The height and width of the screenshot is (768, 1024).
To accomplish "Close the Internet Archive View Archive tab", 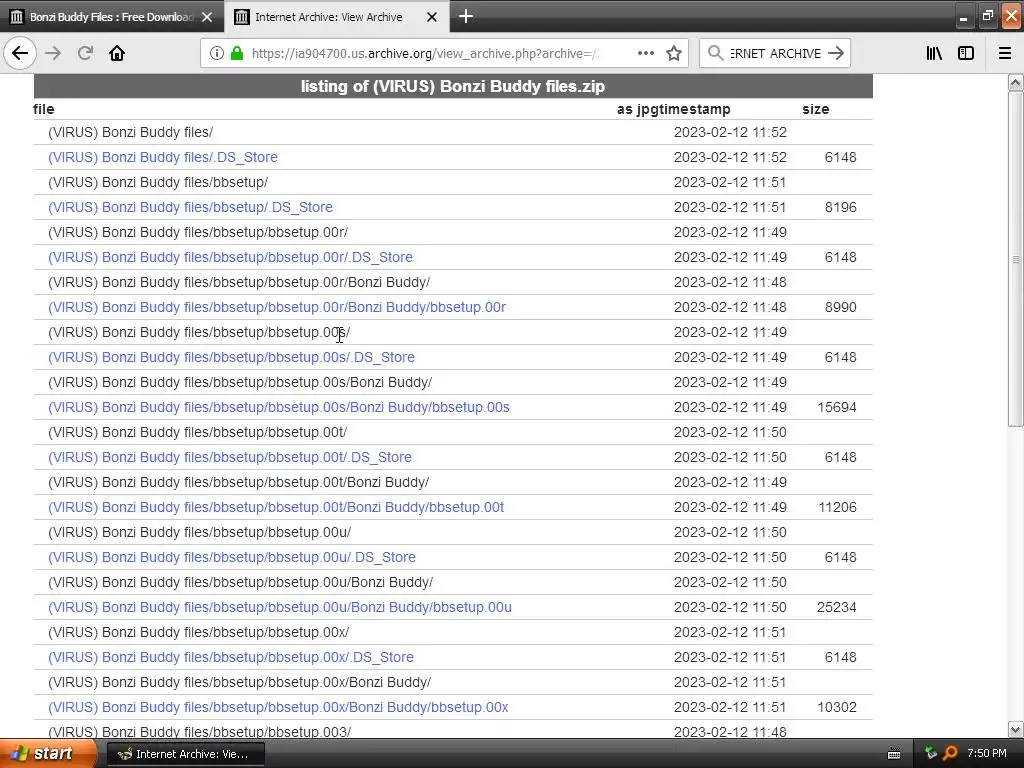I will click(432, 17).
